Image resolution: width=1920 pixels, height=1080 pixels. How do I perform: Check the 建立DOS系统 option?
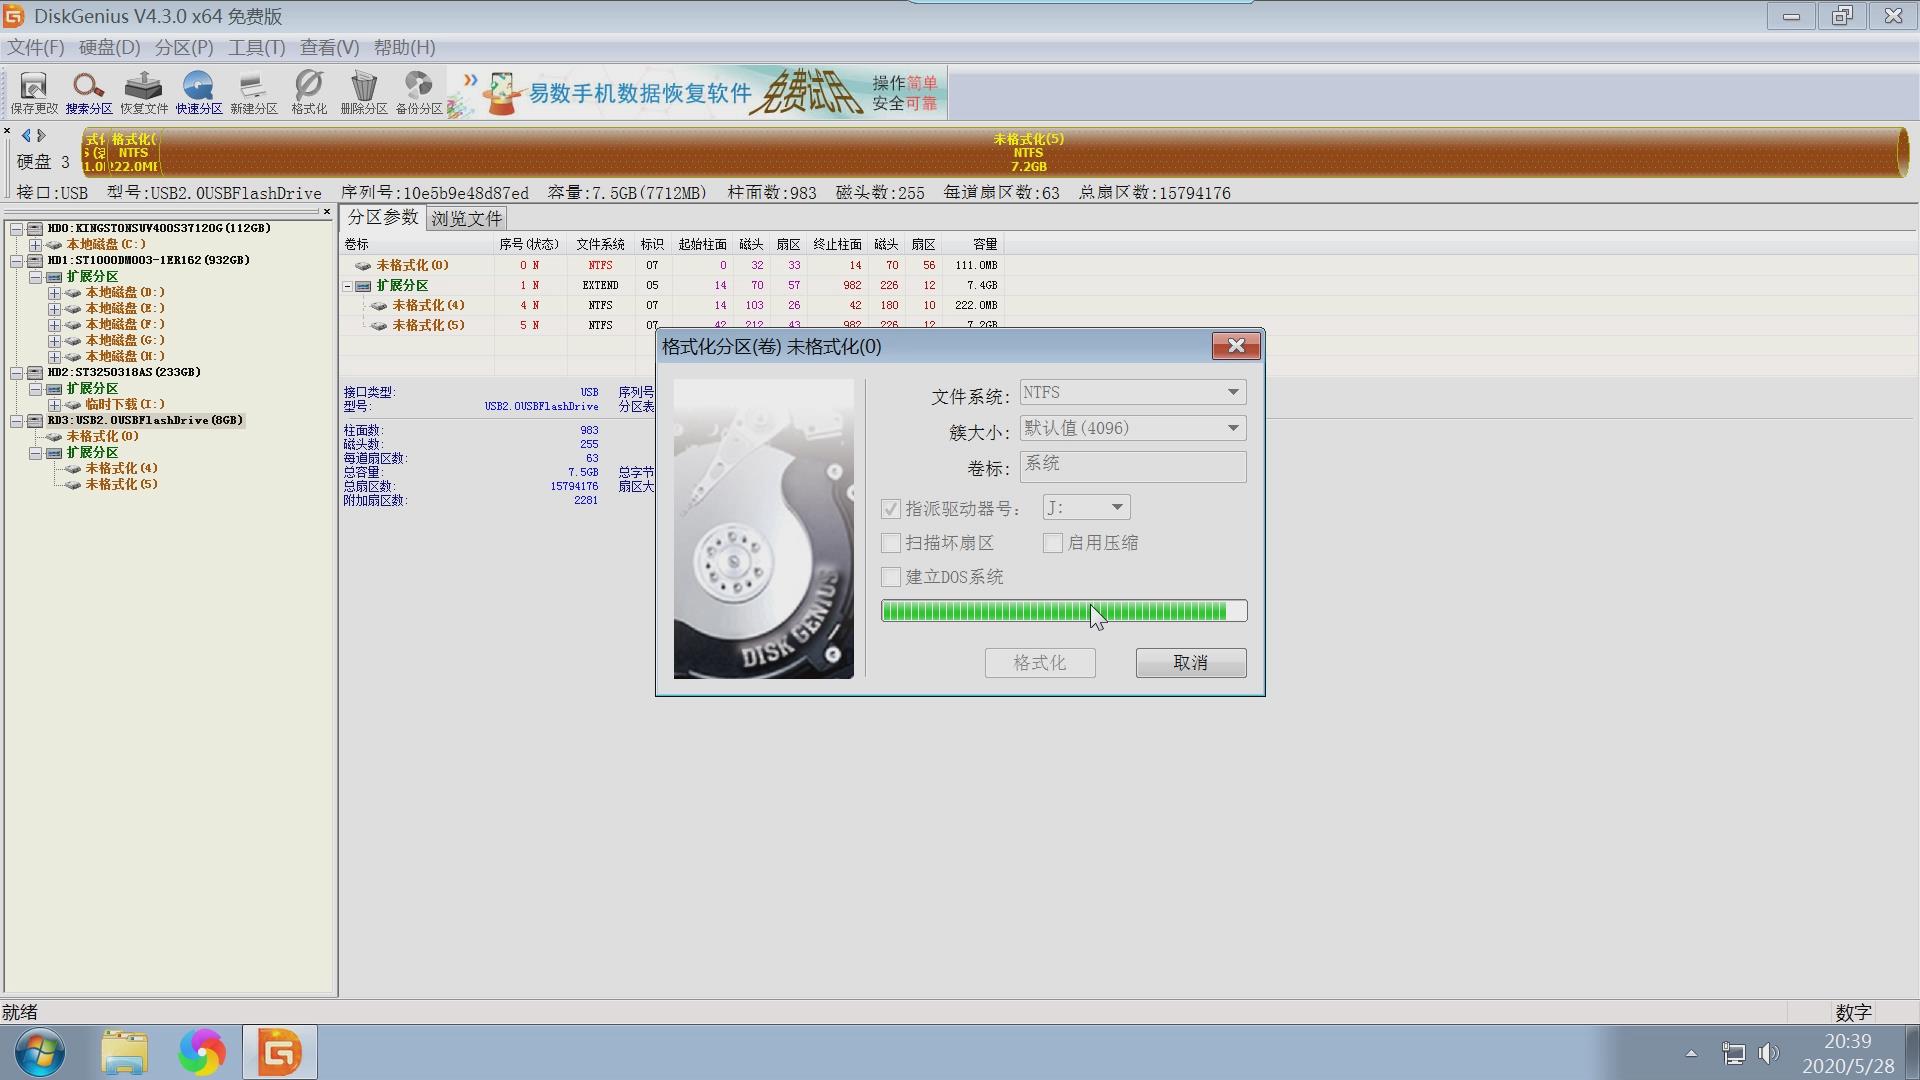tap(890, 577)
